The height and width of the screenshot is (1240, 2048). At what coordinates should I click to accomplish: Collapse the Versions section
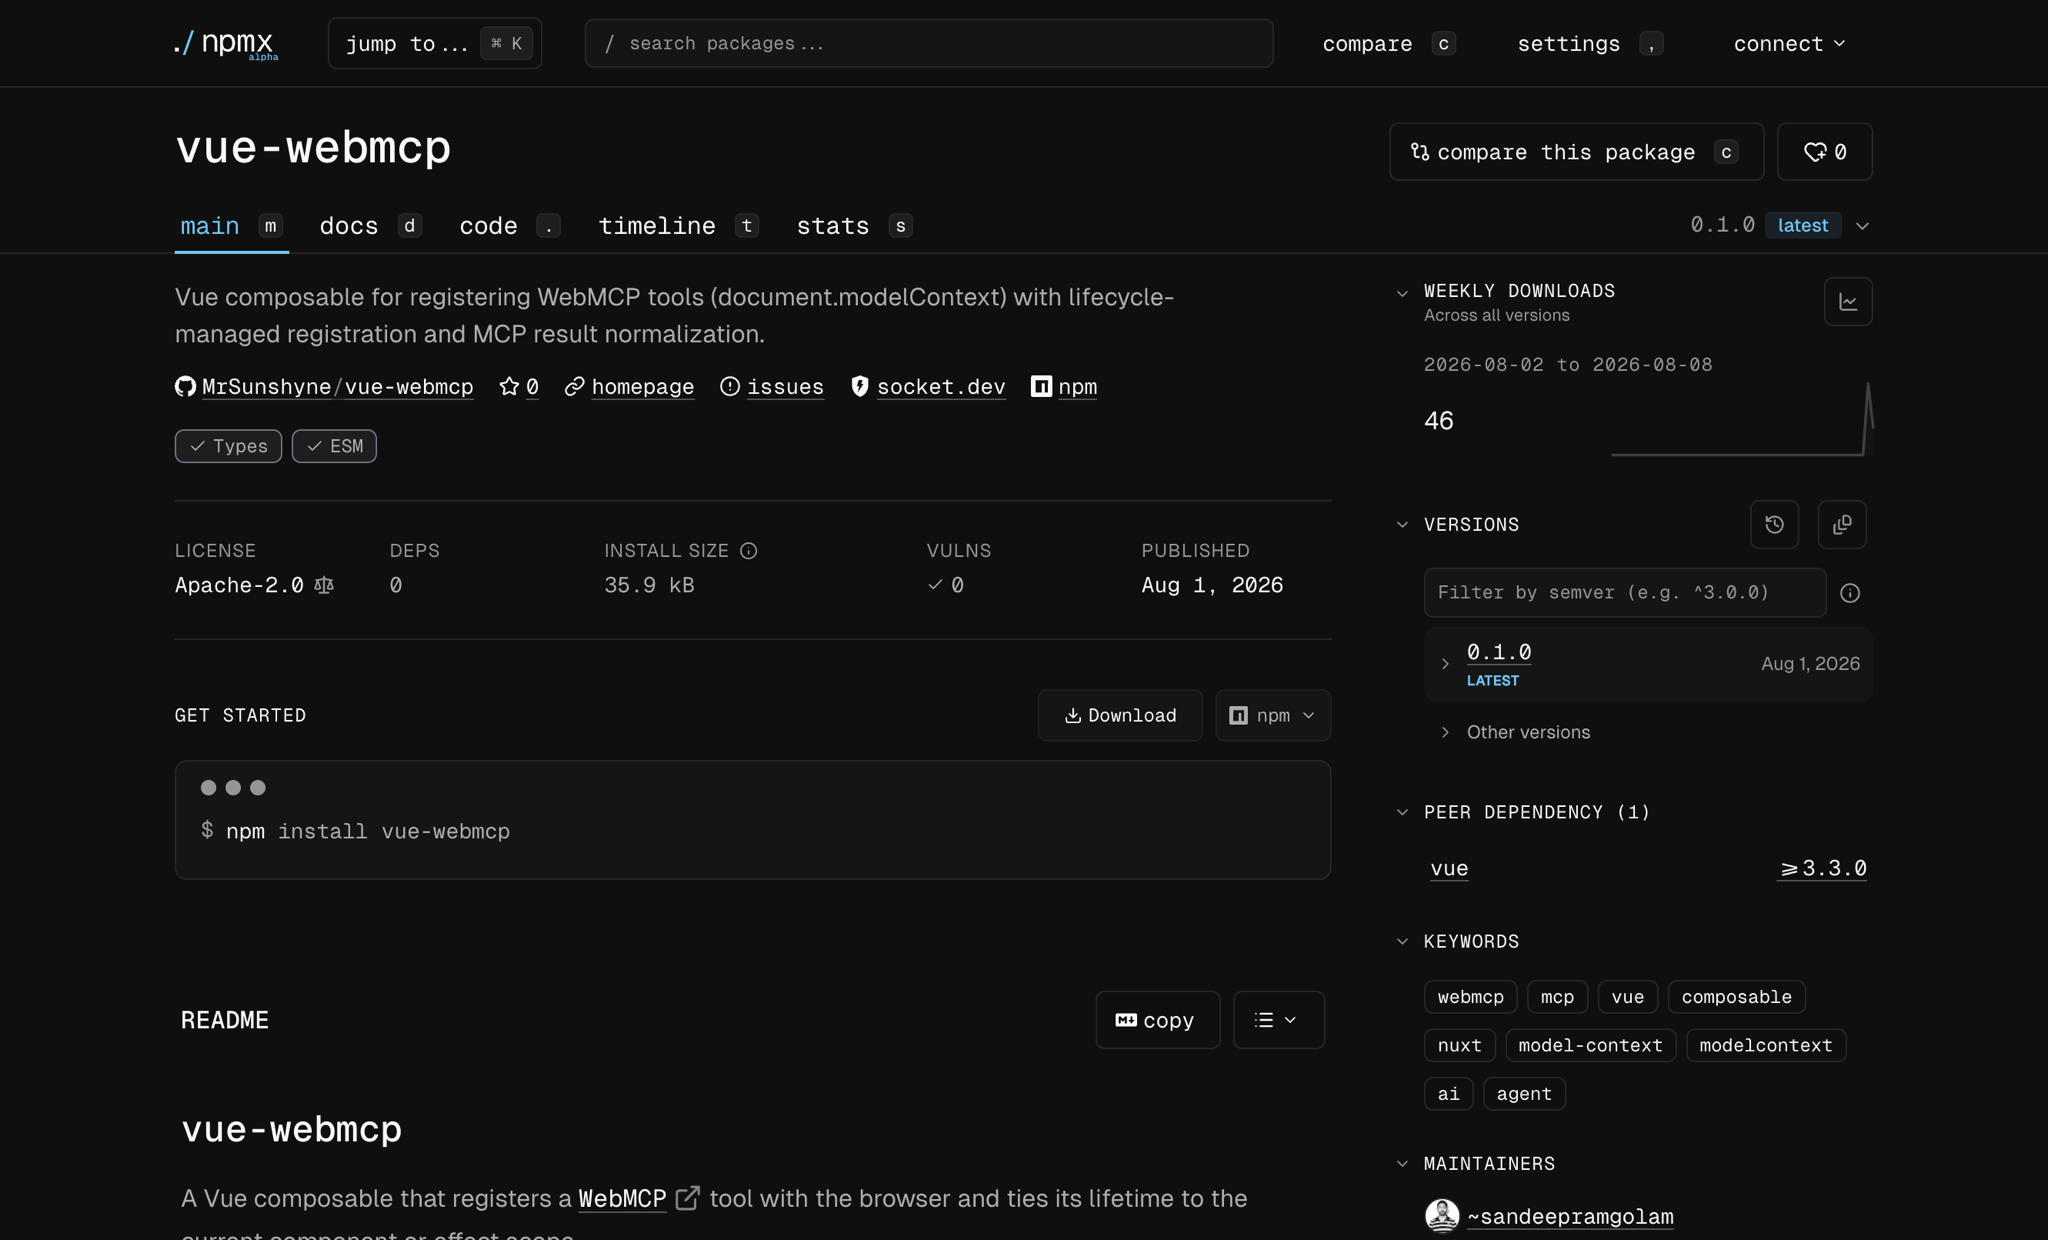click(x=1402, y=525)
